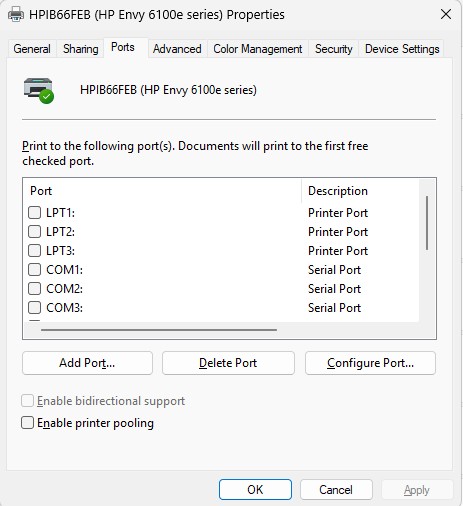The height and width of the screenshot is (506, 463).
Task: Check the LPT1: port checkbox
Action: [34, 213]
